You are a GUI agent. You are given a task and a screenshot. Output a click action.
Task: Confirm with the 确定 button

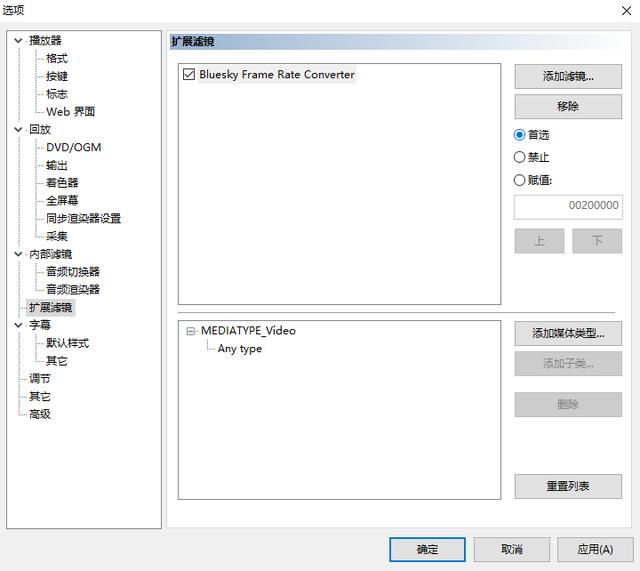tap(427, 549)
